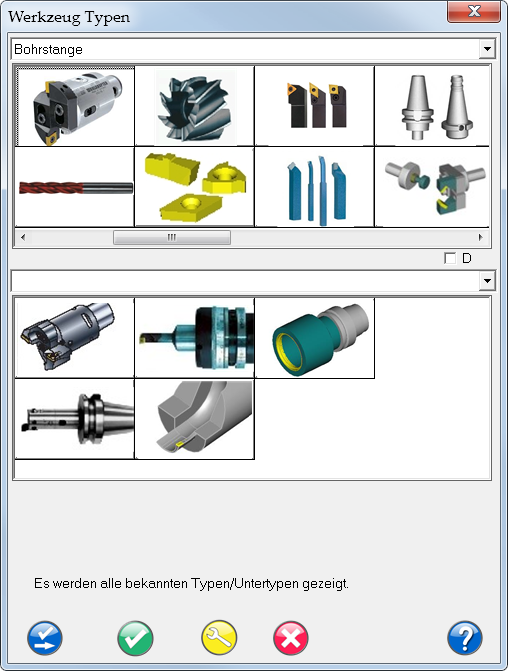
Task: Open settings via yellow wrench button
Action: (219, 638)
